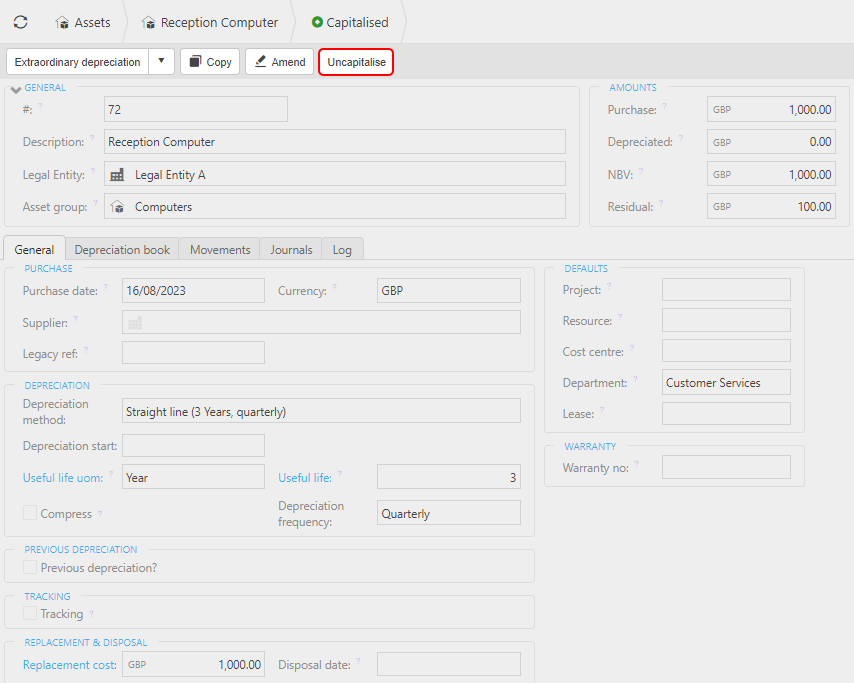Collapse the GENERAL section chevron
Image resolution: width=854 pixels, height=683 pixels.
click(16, 90)
